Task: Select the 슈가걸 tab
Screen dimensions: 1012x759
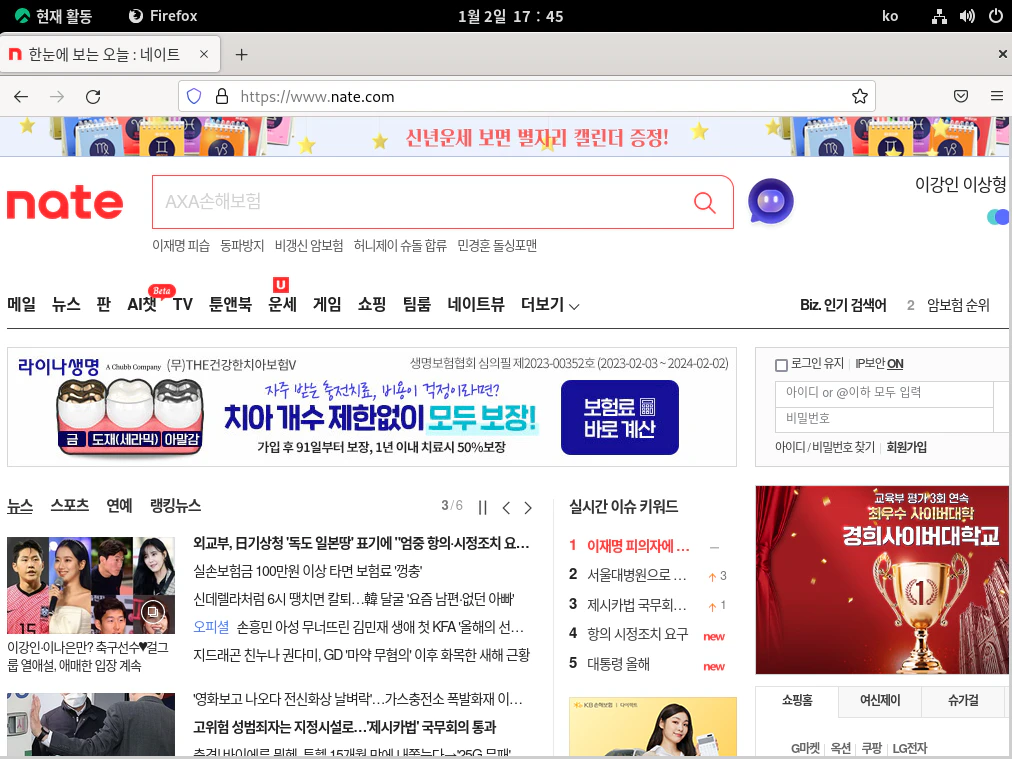Action: pos(963,701)
